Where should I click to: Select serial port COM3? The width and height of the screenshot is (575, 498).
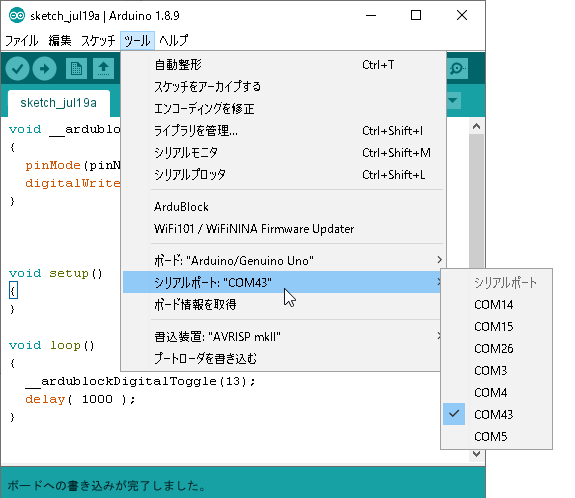[497, 371]
